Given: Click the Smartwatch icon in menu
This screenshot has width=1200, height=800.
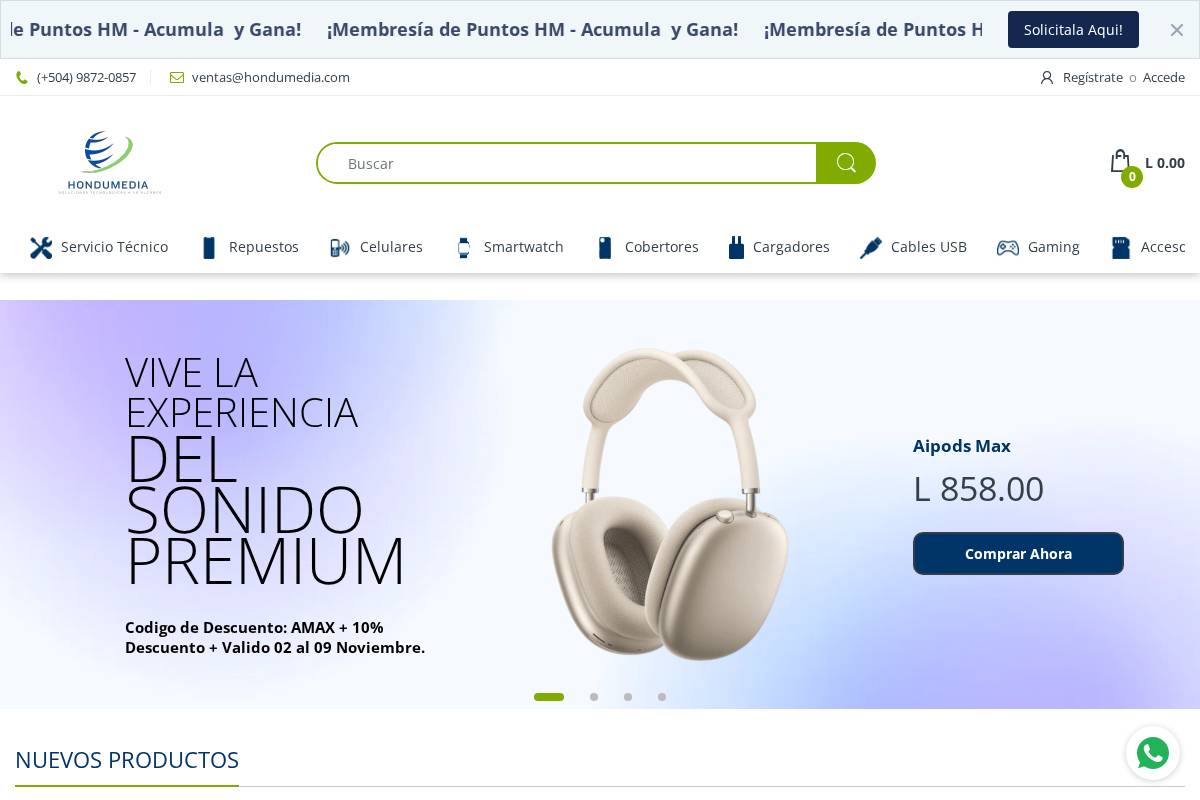Looking at the screenshot, I should [x=464, y=248].
